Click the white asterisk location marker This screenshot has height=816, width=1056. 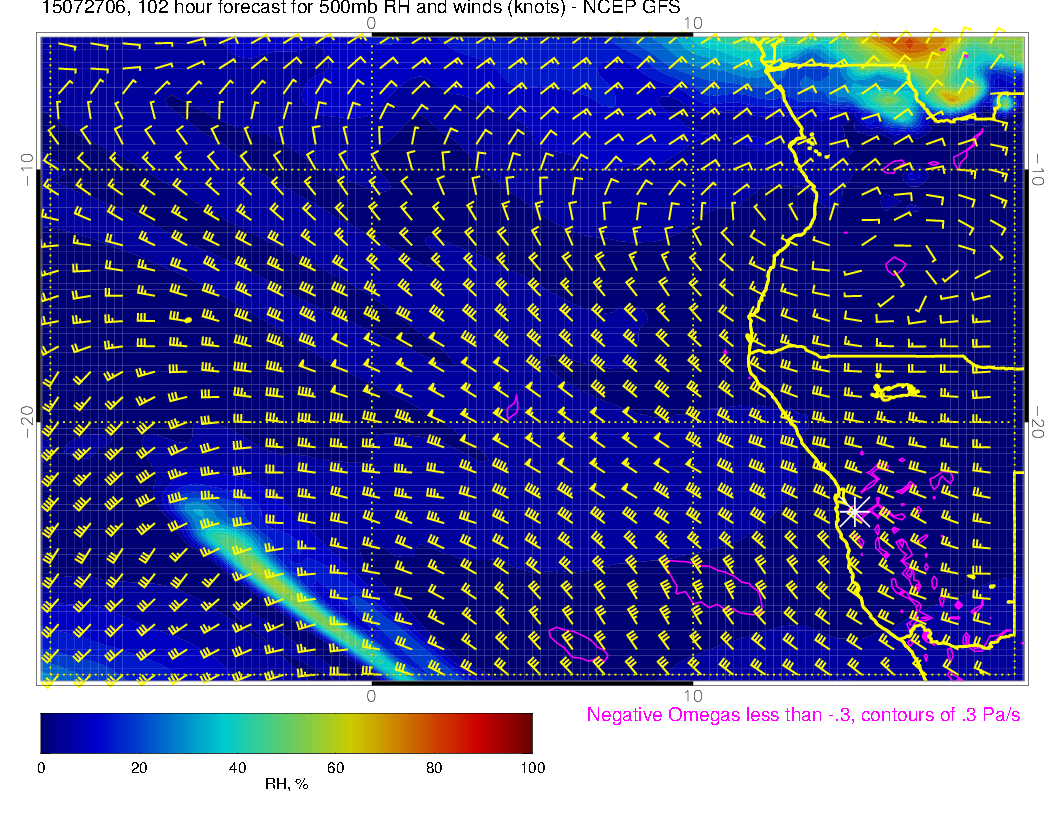coord(855,512)
